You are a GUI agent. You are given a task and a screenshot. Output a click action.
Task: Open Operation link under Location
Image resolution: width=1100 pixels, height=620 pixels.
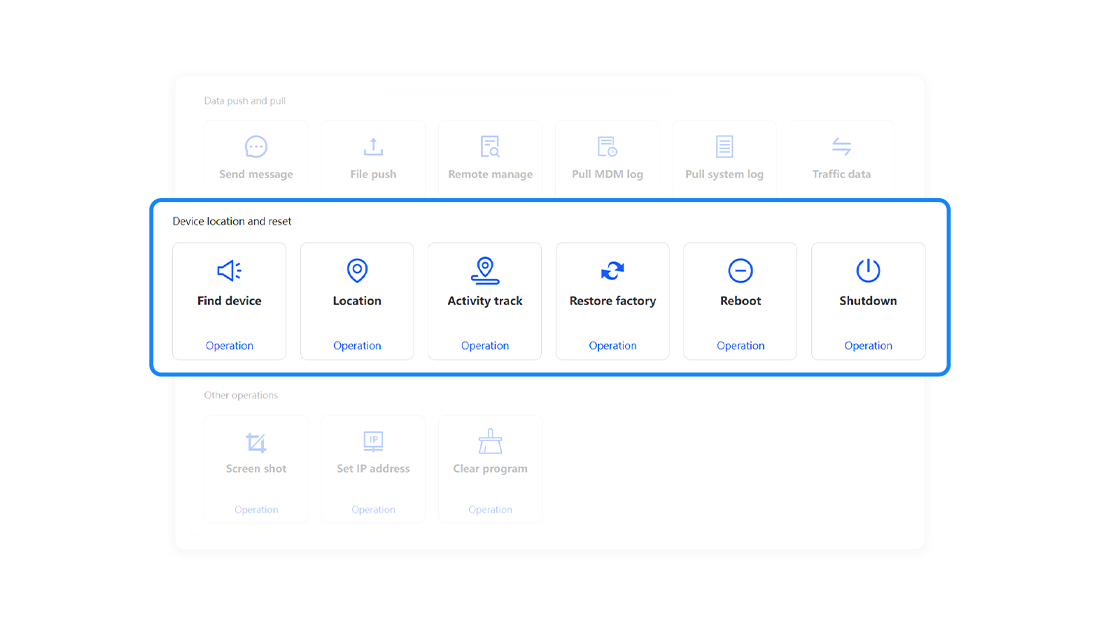coord(357,346)
